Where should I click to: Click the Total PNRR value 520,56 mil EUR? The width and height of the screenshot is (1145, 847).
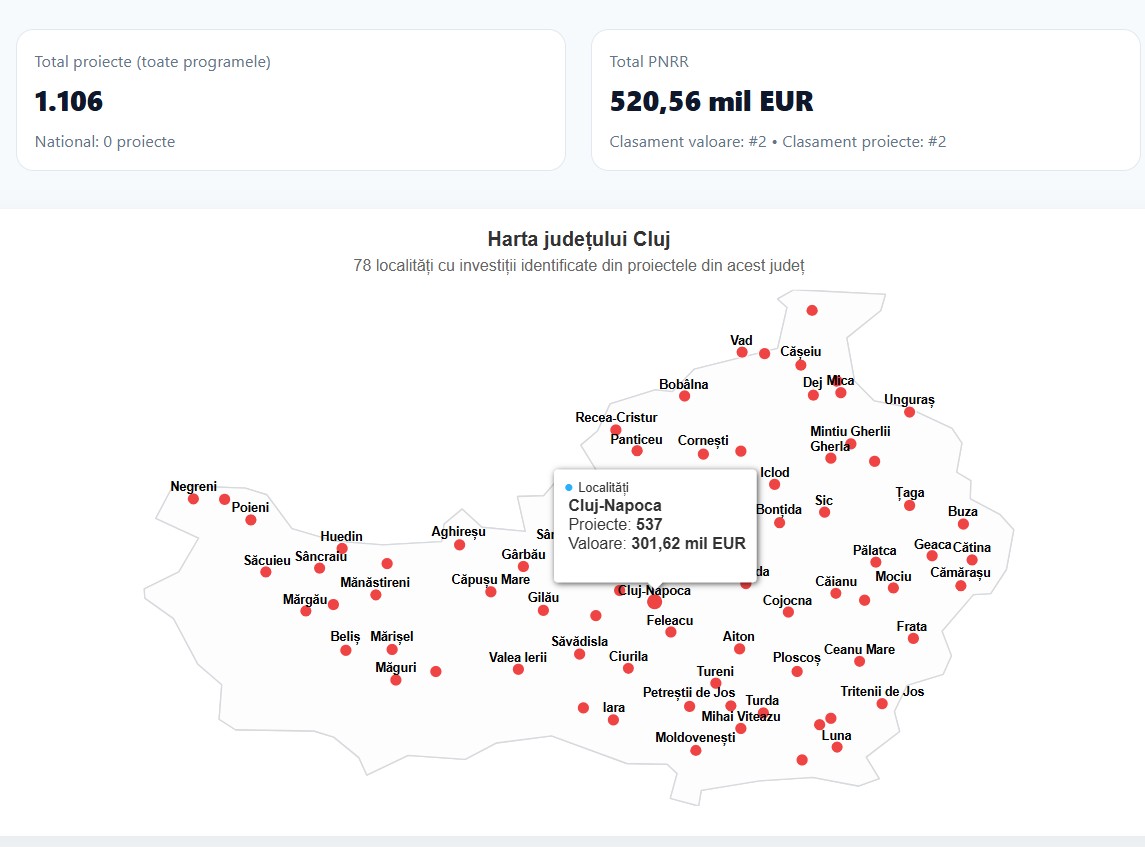click(712, 101)
